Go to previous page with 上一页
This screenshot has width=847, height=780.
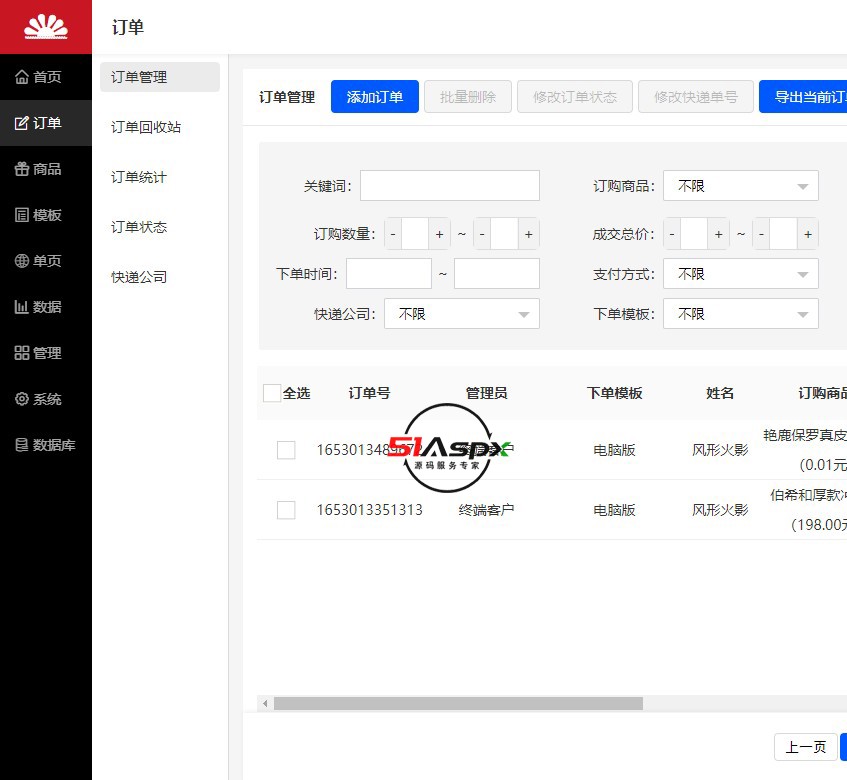pos(805,747)
